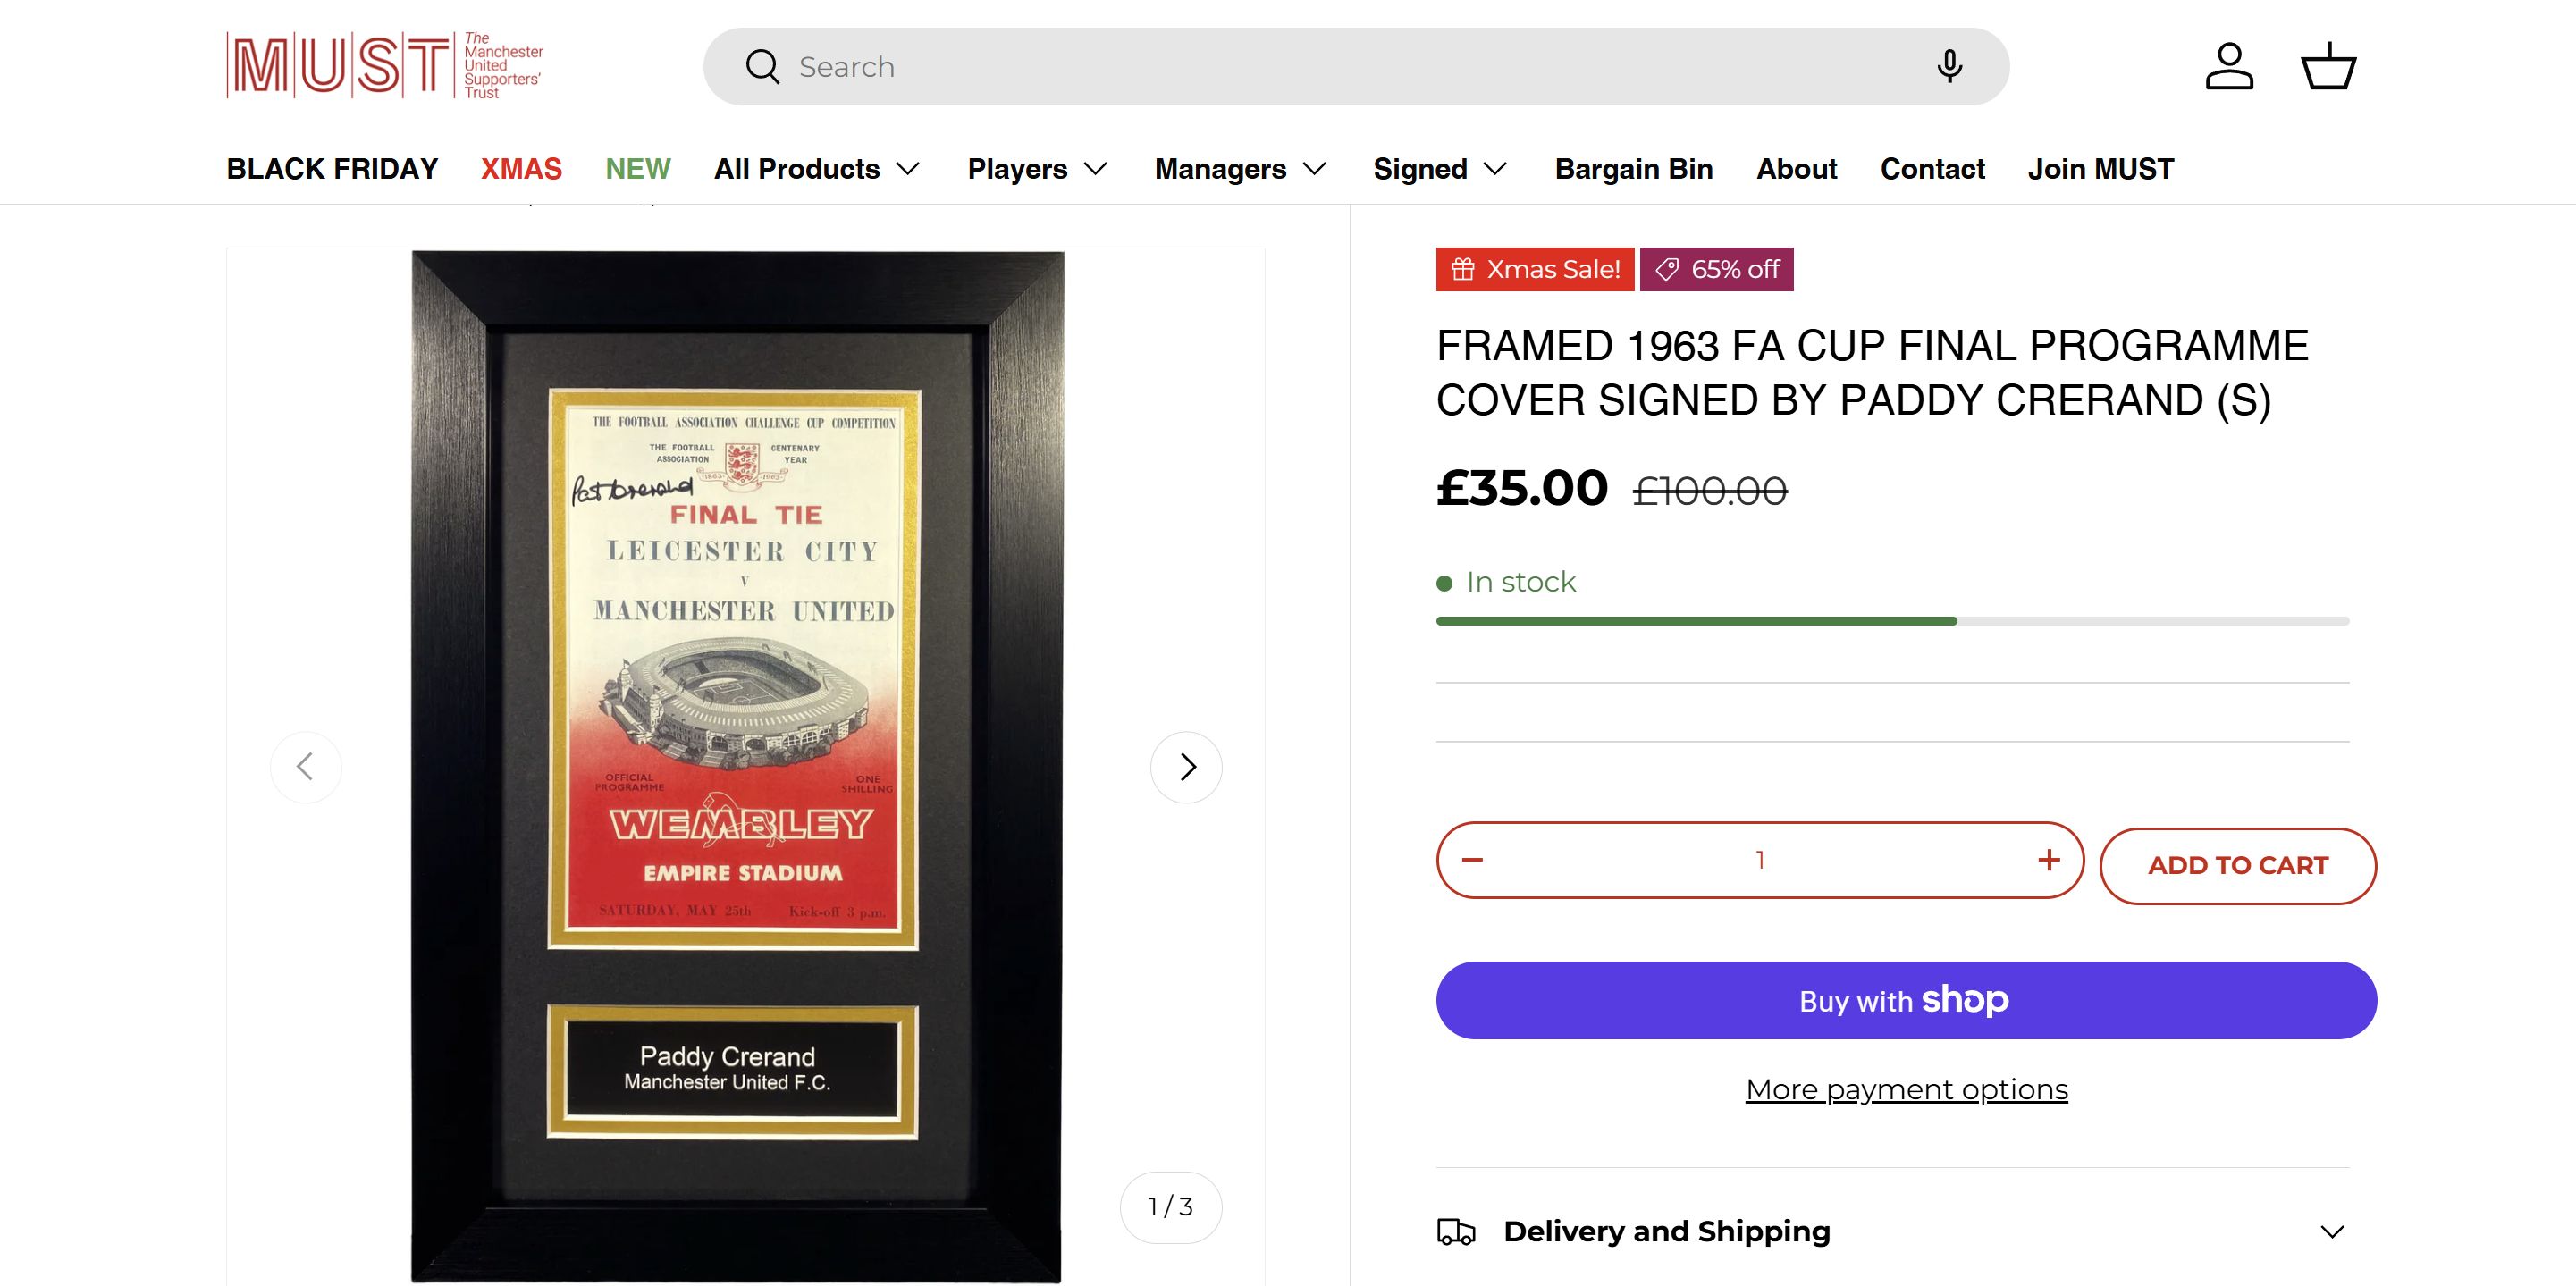Decrease quantity with minus button
The width and height of the screenshot is (2576, 1286).
pos(1472,860)
